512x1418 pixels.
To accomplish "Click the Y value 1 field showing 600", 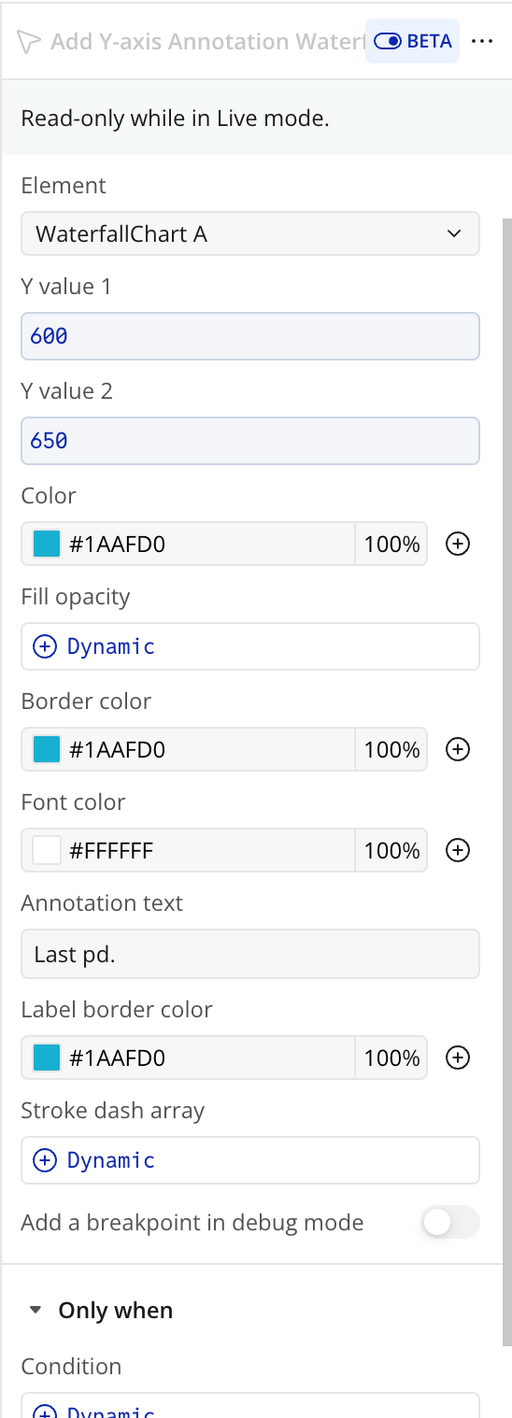I will tap(250, 336).
